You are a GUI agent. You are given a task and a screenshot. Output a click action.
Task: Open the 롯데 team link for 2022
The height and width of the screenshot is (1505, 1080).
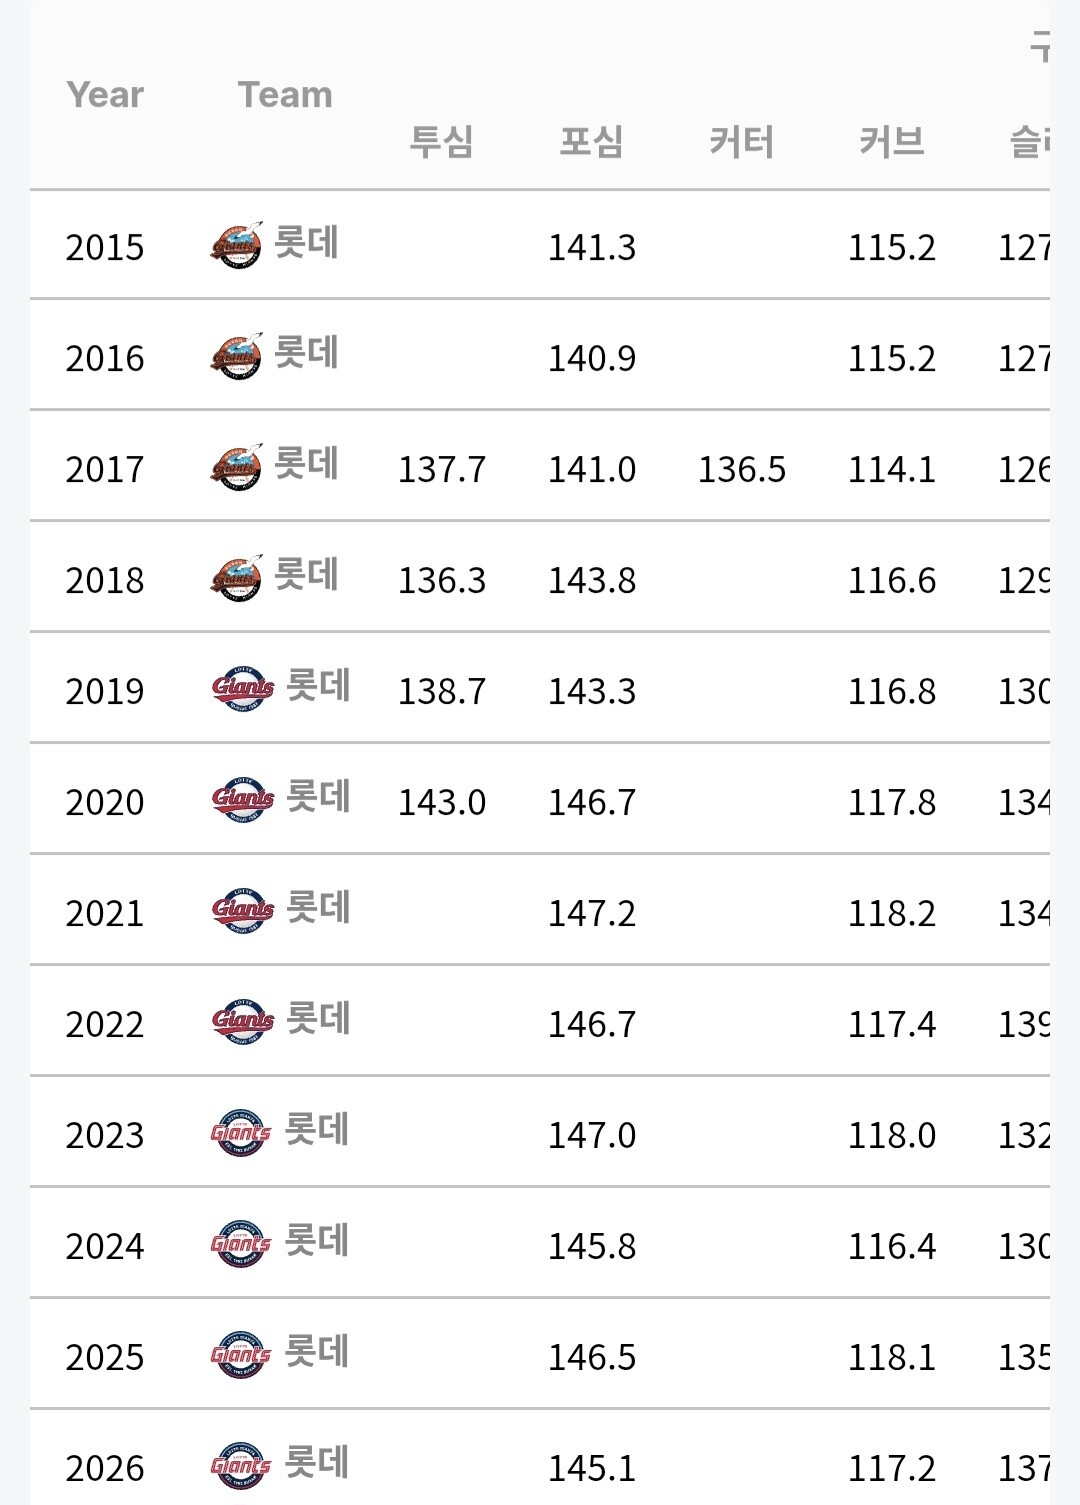pyautogui.click(x=318, y=1020)
